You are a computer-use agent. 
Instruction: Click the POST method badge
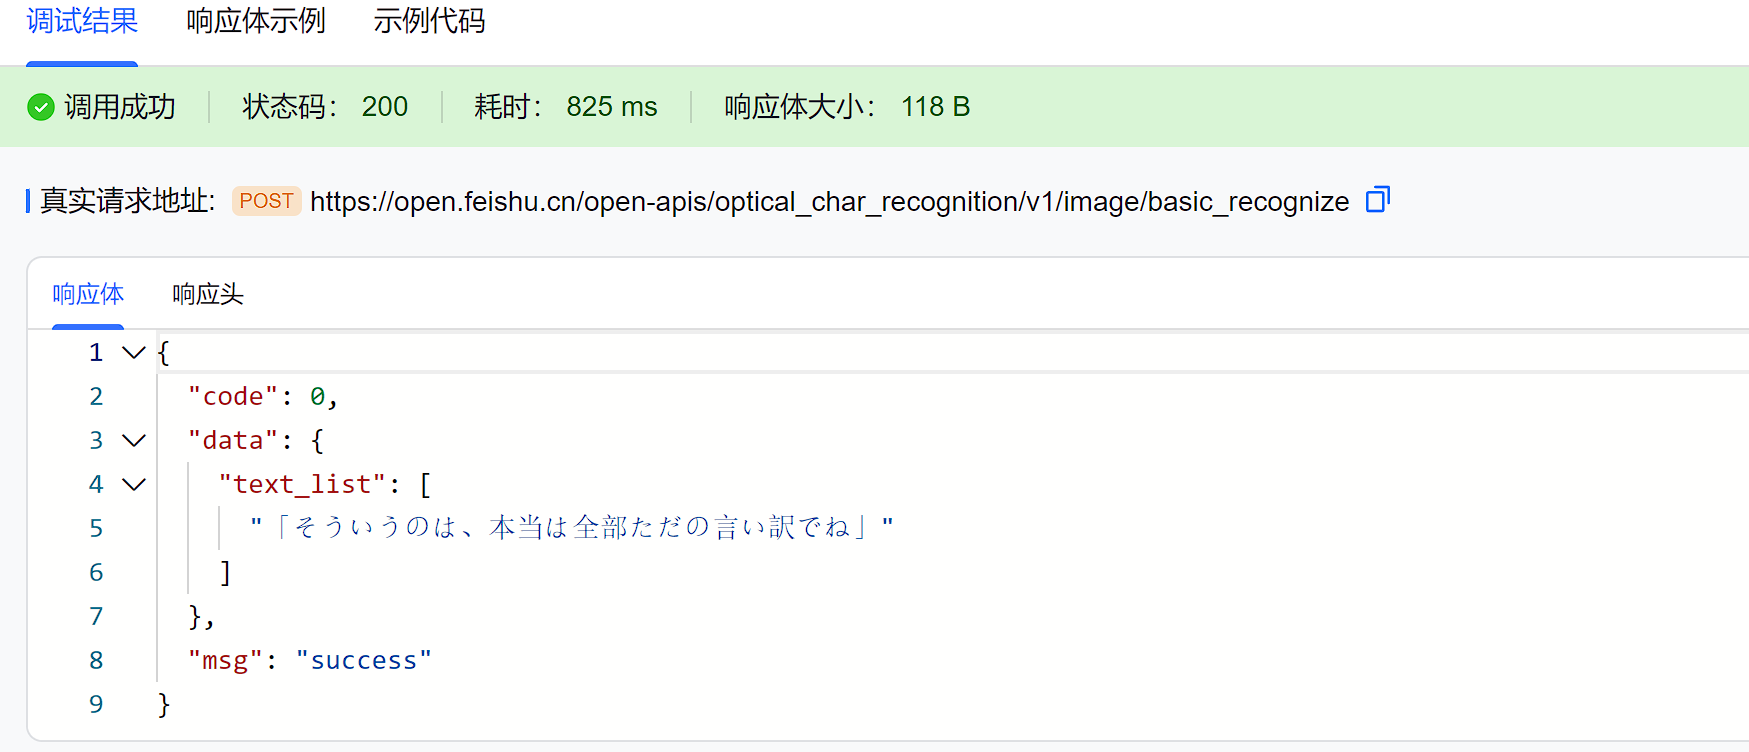tap(266, 201)
